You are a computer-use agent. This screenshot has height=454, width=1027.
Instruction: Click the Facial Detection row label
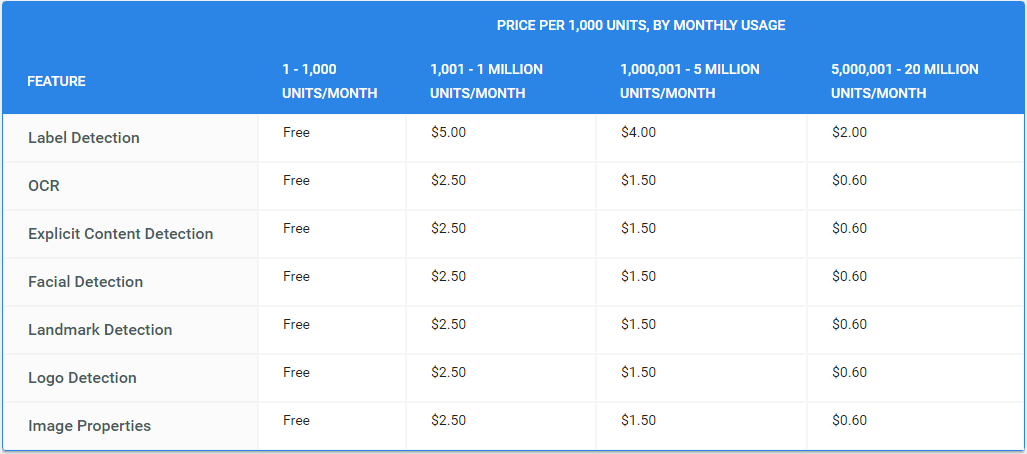[86, 282]
